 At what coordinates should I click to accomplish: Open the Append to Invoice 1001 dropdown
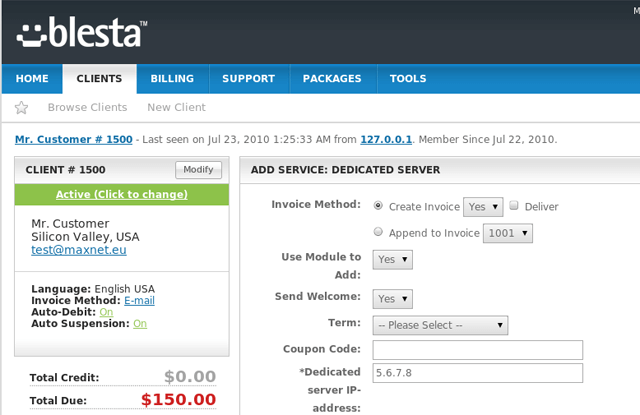[507, 233]
